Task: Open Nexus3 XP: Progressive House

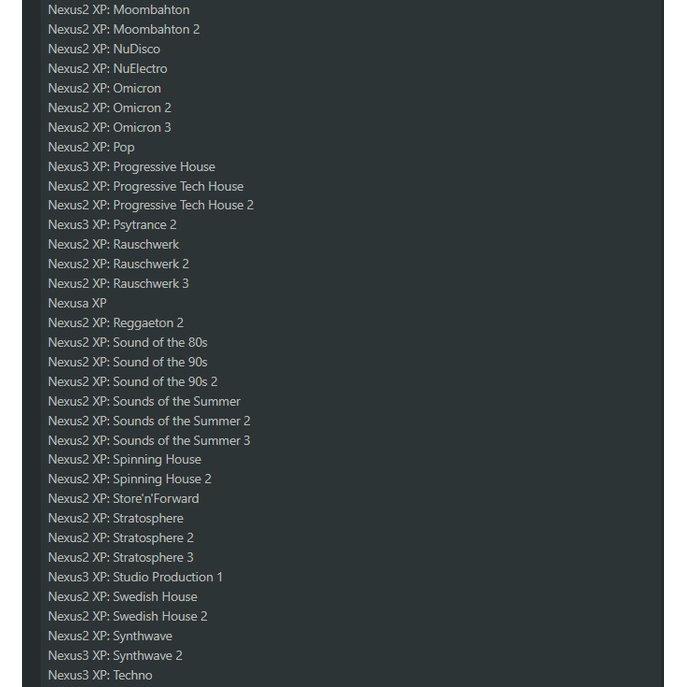Action: click(x=131, y=166)
